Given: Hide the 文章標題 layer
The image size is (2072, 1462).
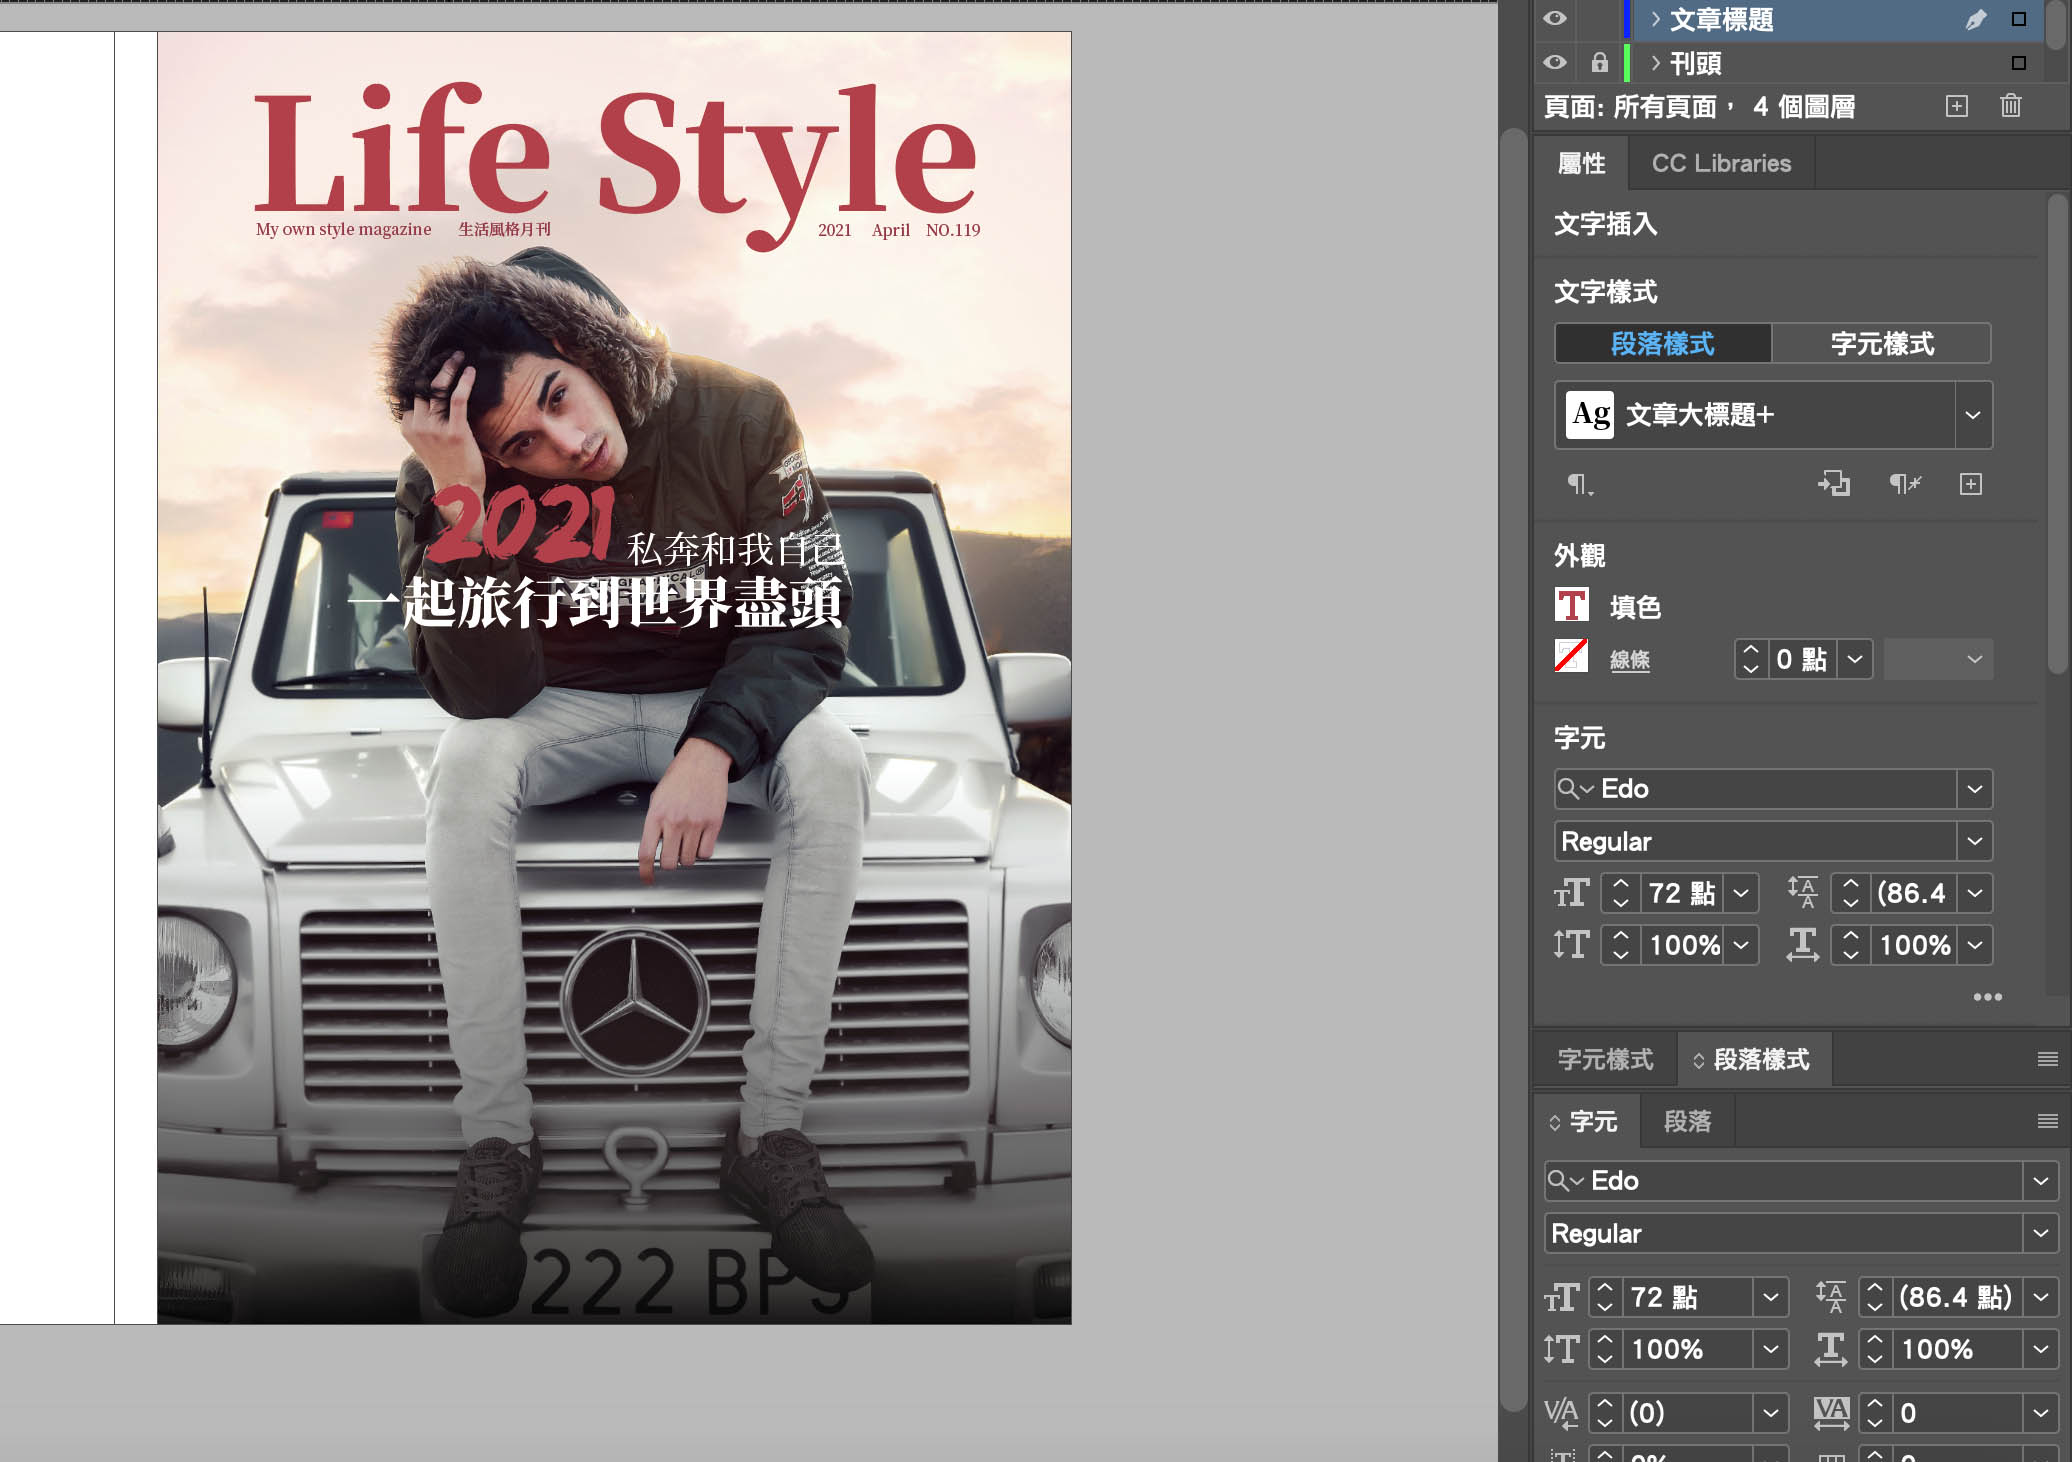Looking at the screenshot, I should [x=1554, y=18].
